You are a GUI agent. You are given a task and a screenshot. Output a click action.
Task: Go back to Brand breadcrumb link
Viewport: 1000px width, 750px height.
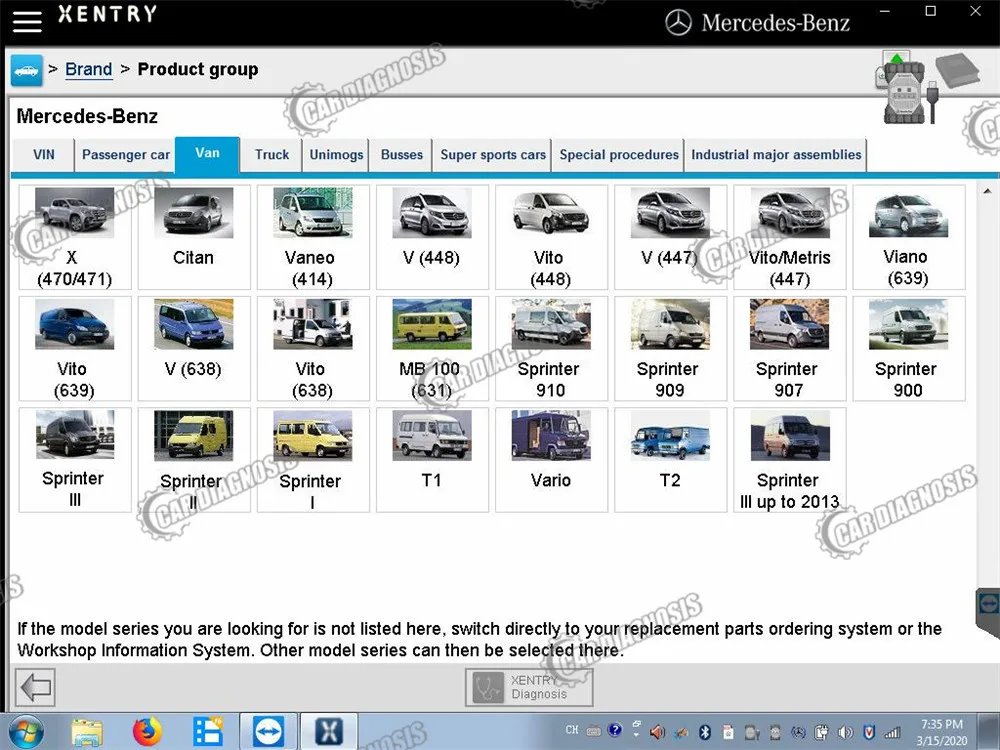pos(89,69)
